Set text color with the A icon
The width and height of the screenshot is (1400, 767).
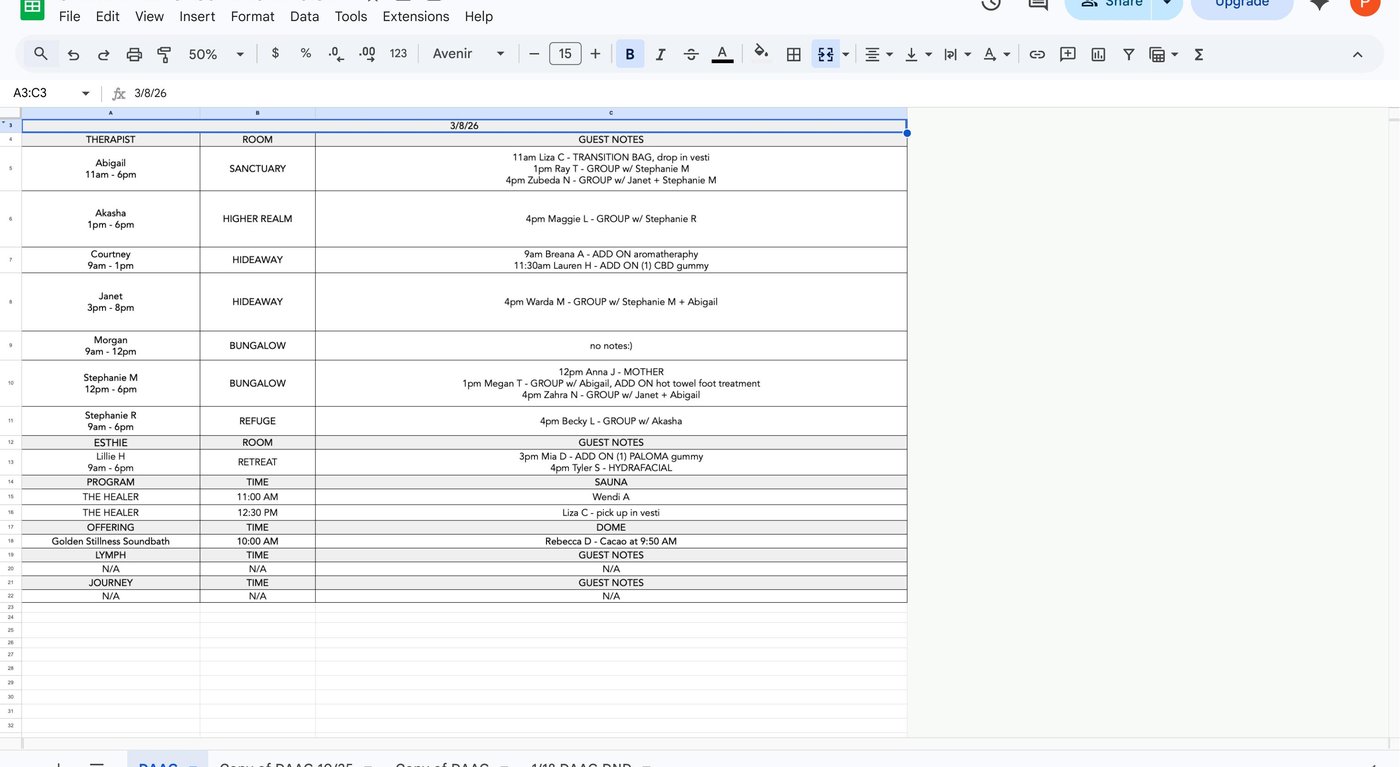722,54
